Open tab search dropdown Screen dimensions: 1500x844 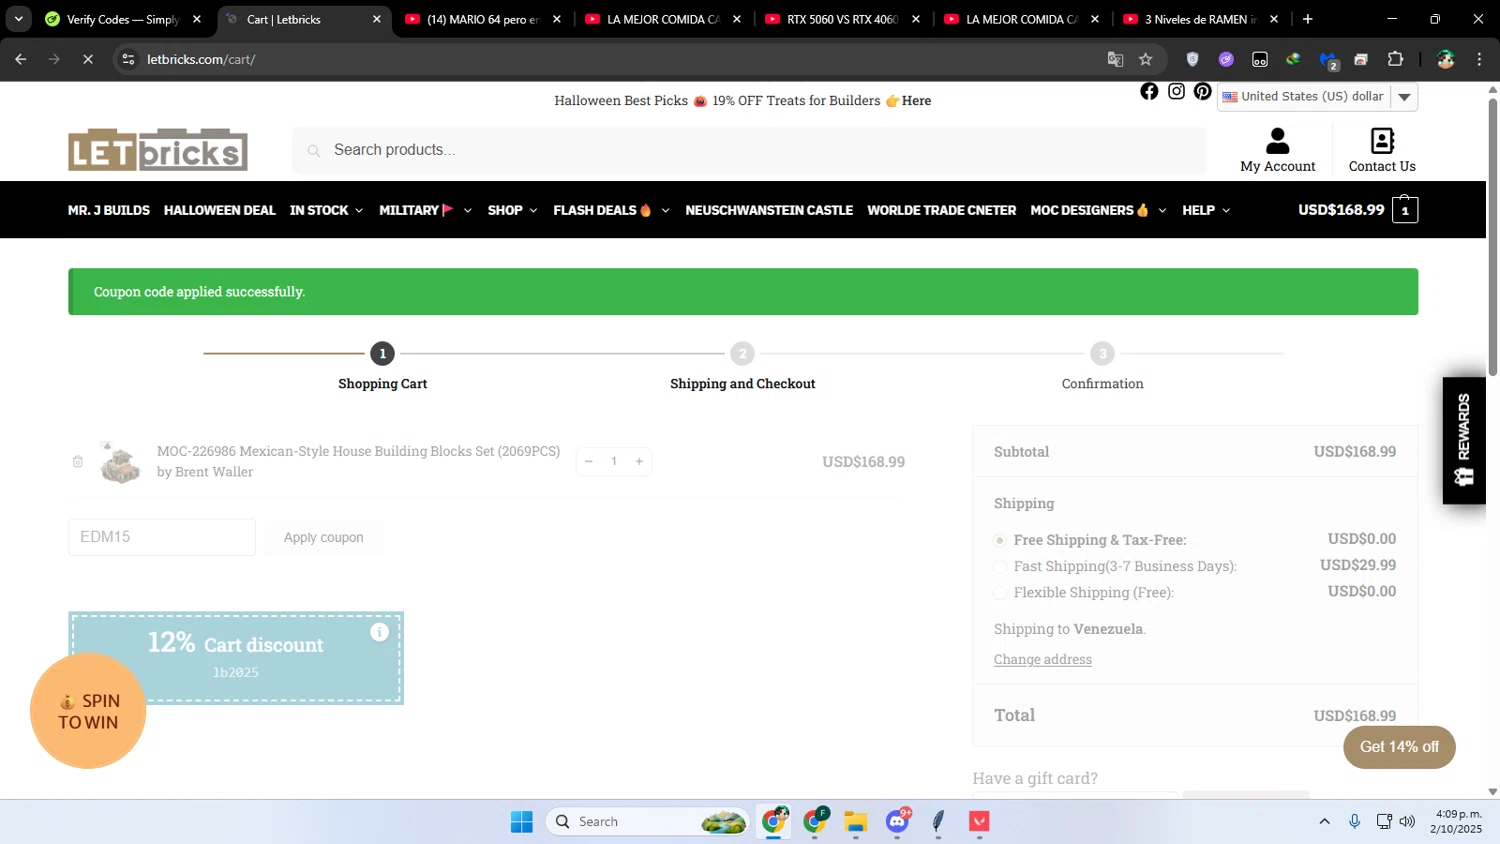click(19, 19)
